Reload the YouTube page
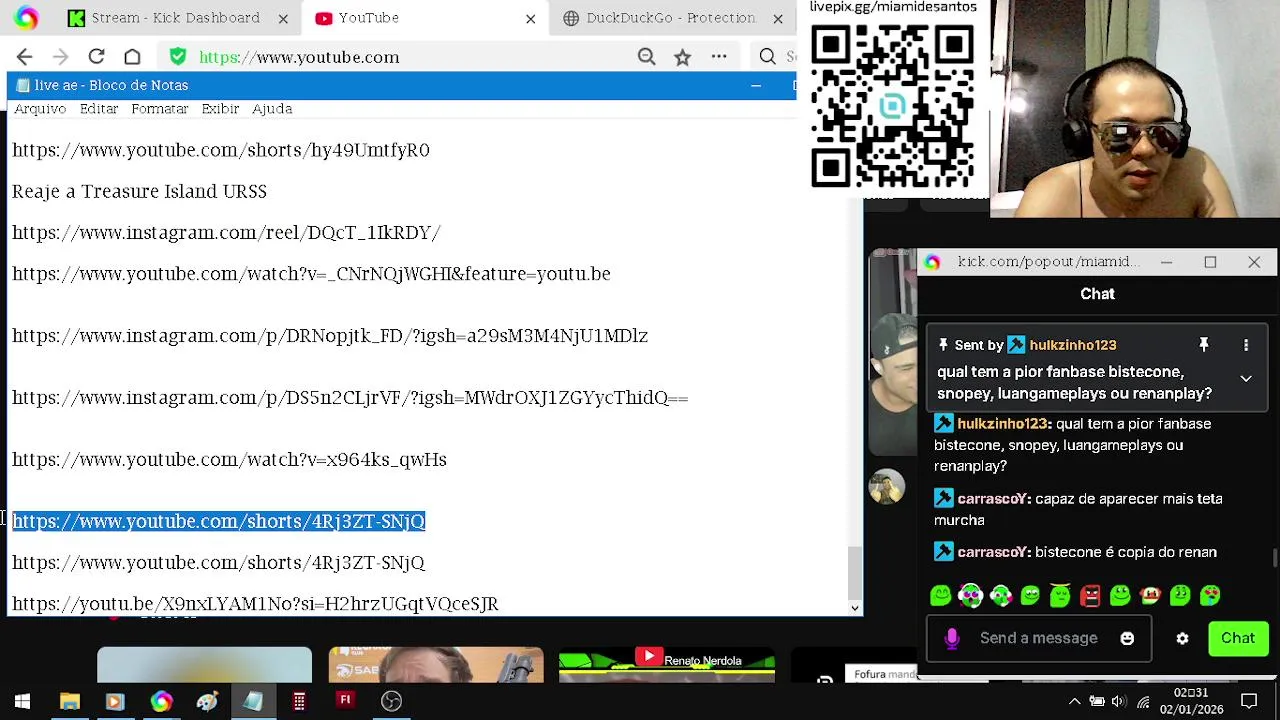Image resolution: width=1280 pixels, height=720 pixels. (x=96, y=57)
